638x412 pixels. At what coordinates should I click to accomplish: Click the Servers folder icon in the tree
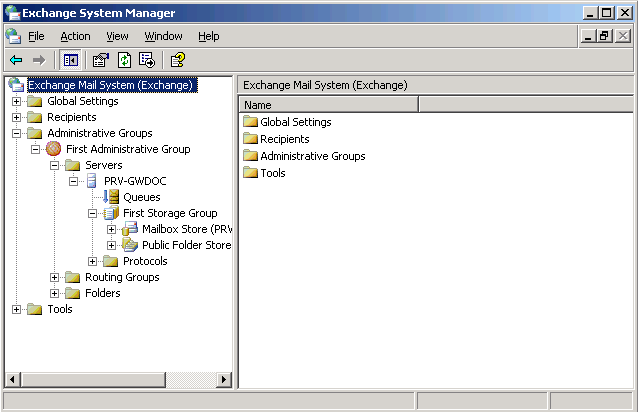pyautogui.click(x=73, y=165)
